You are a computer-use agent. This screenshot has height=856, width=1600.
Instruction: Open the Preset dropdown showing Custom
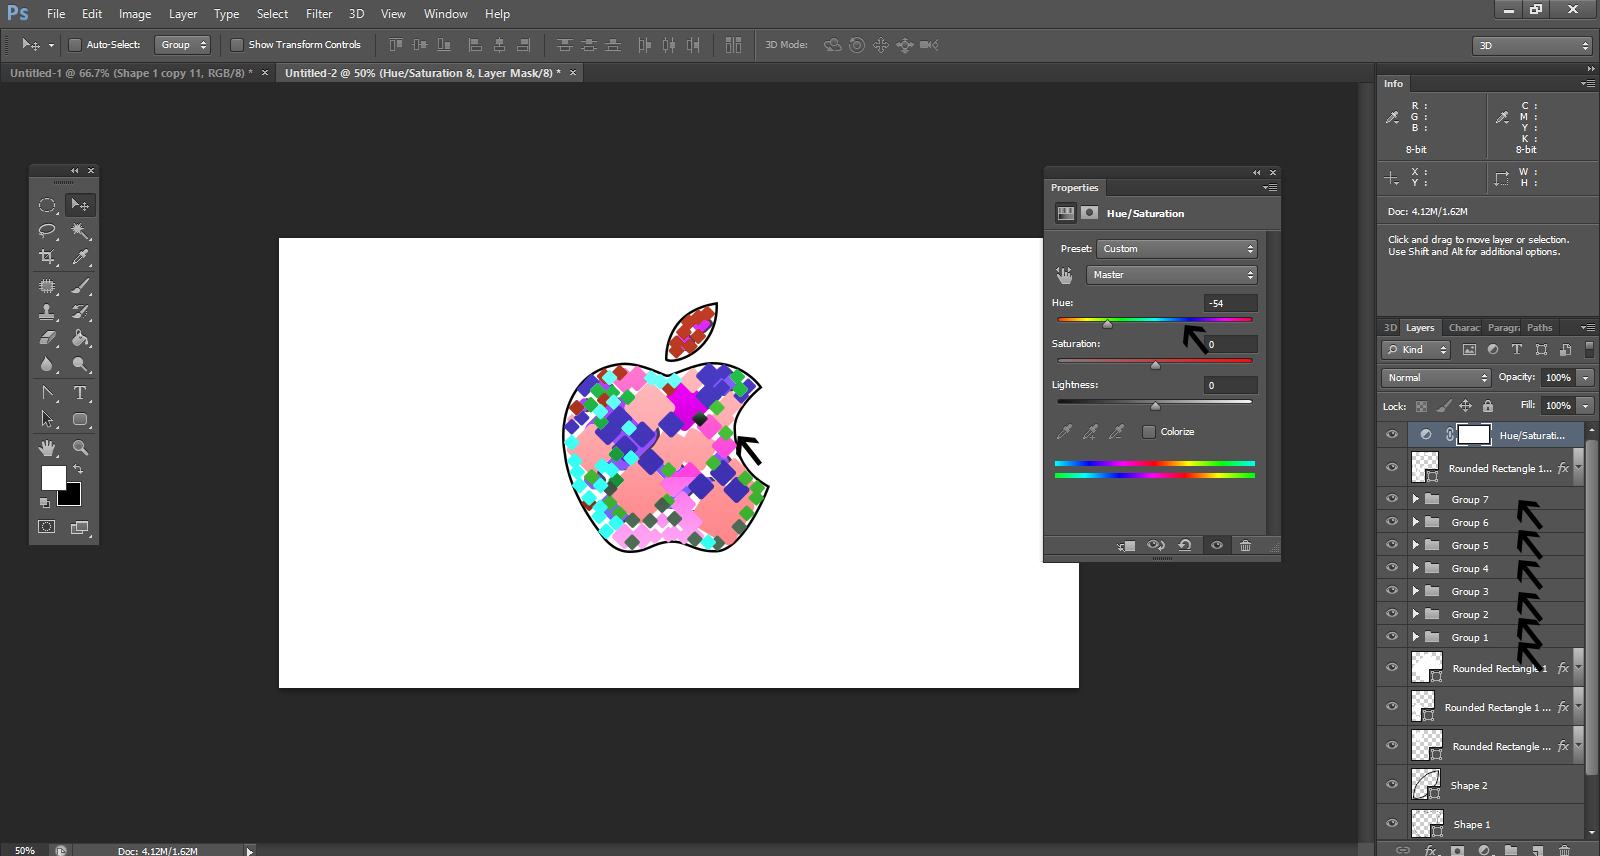(x=1177, y=249)
